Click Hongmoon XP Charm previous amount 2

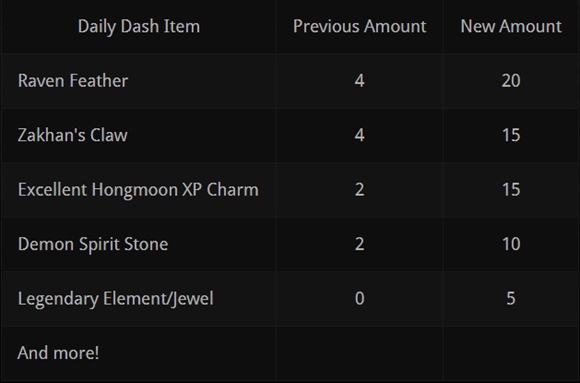coord(360,189)
